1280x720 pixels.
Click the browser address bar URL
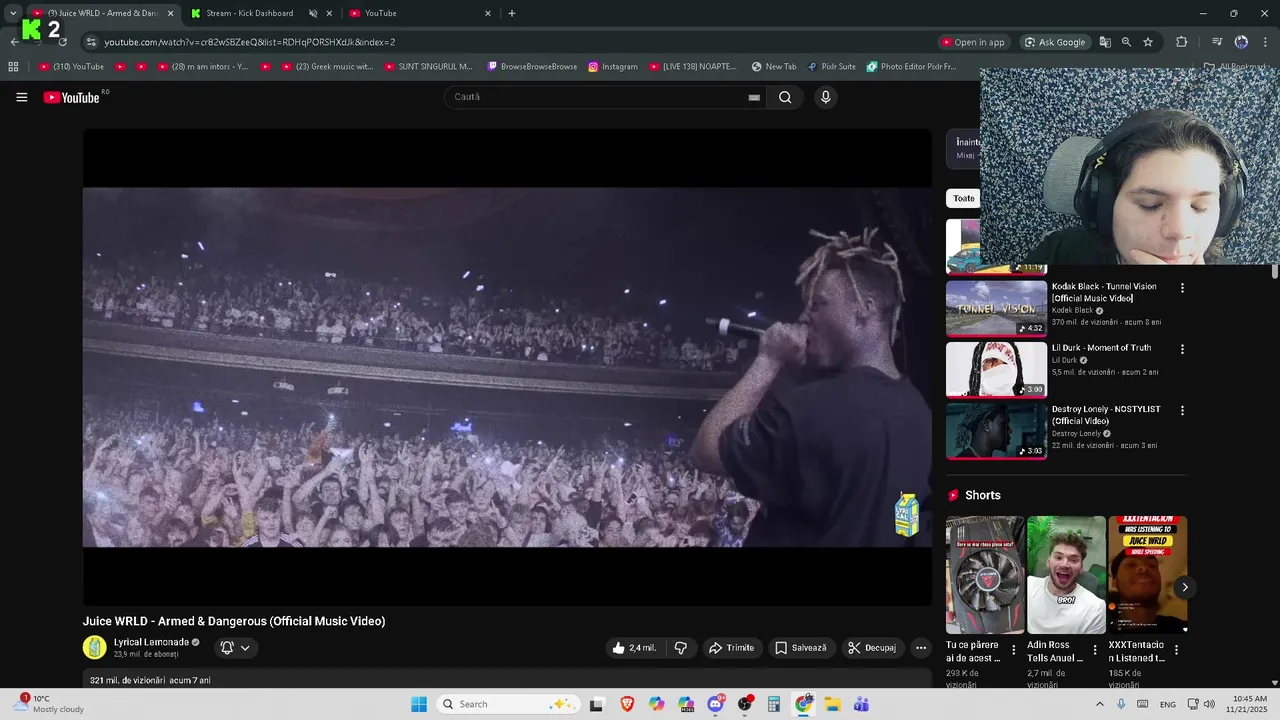tap(250, 42)
